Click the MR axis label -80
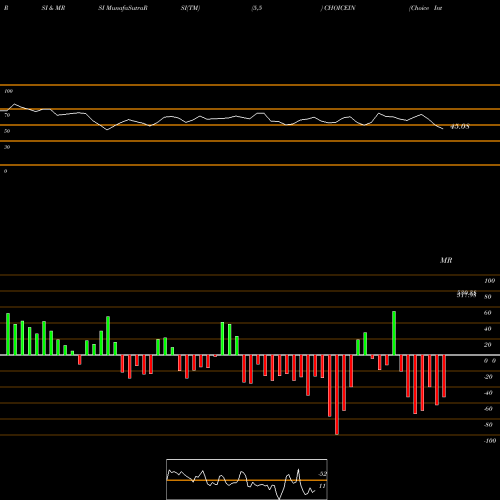The height and width of the screenshot is (500, 500). click(x=488, y=425)
